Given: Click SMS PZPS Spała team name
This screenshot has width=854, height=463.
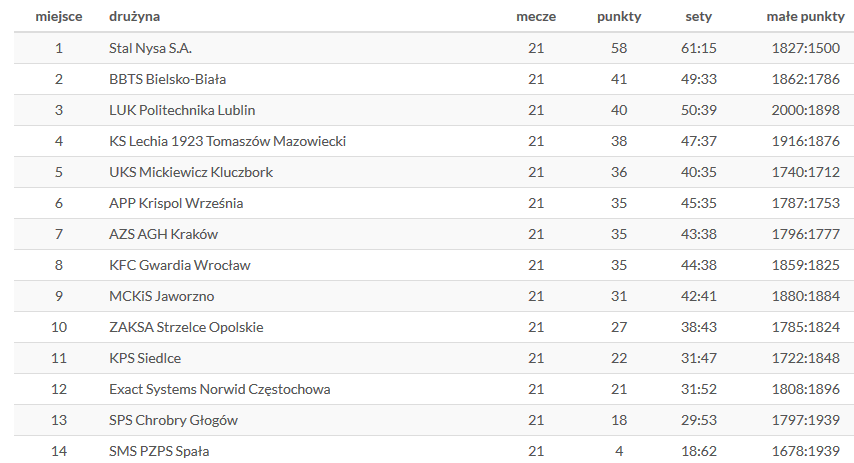Looking at the screenshot, I should click(x=159, y=452).
